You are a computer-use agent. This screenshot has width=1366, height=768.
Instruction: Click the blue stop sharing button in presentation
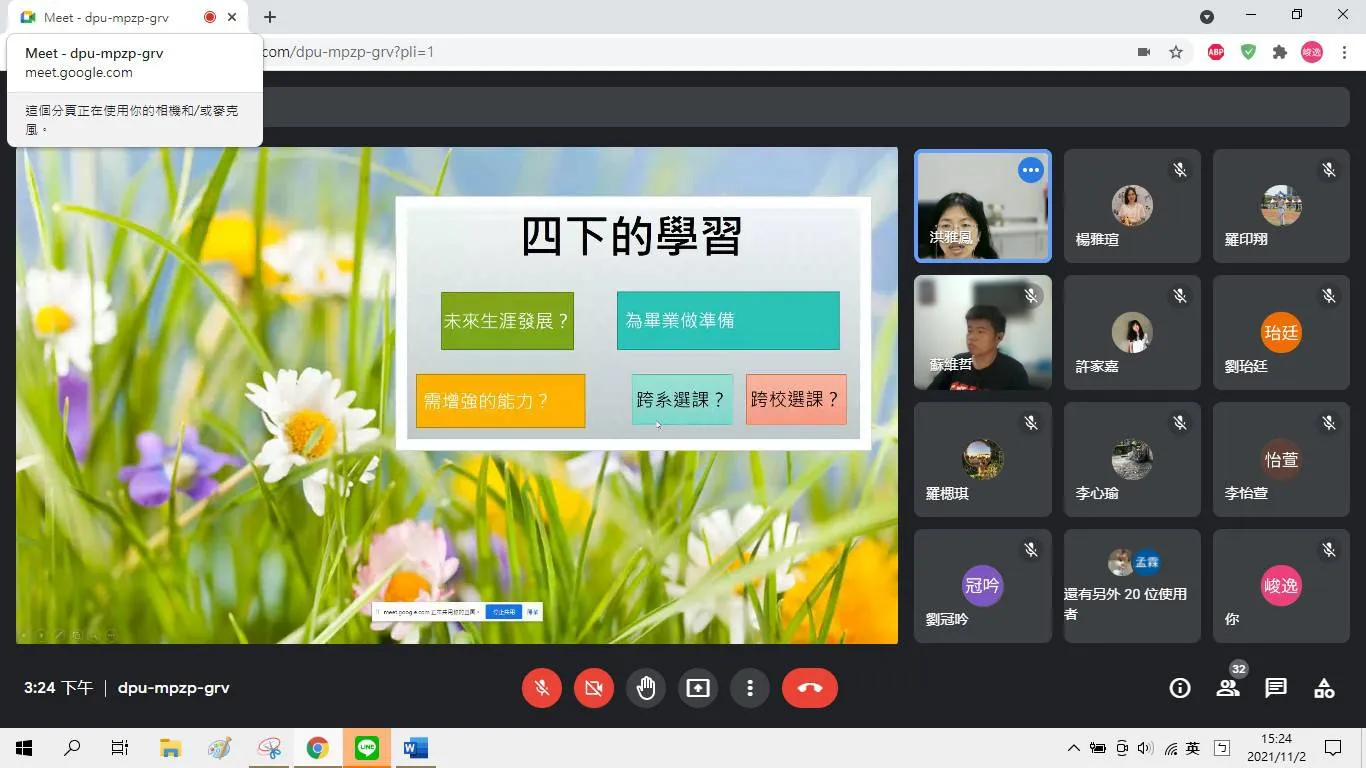[503, 611]
